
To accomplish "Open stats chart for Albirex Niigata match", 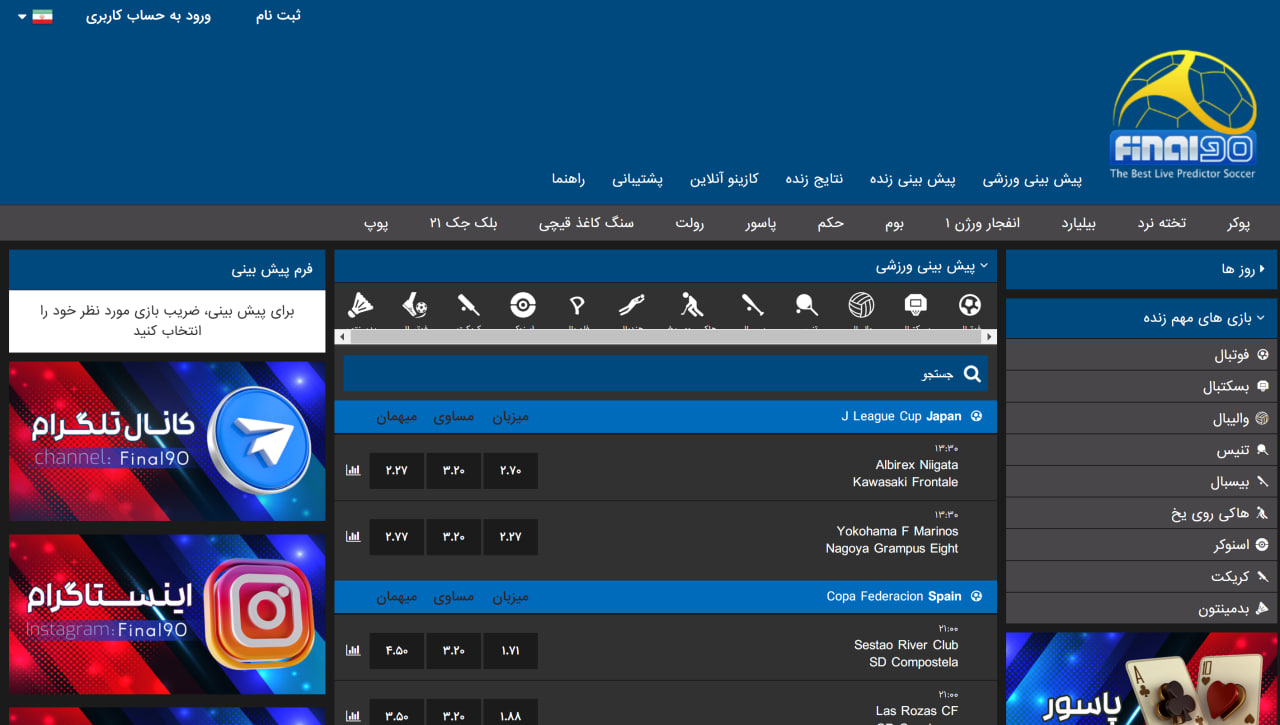I will click(x=352, y=470).
